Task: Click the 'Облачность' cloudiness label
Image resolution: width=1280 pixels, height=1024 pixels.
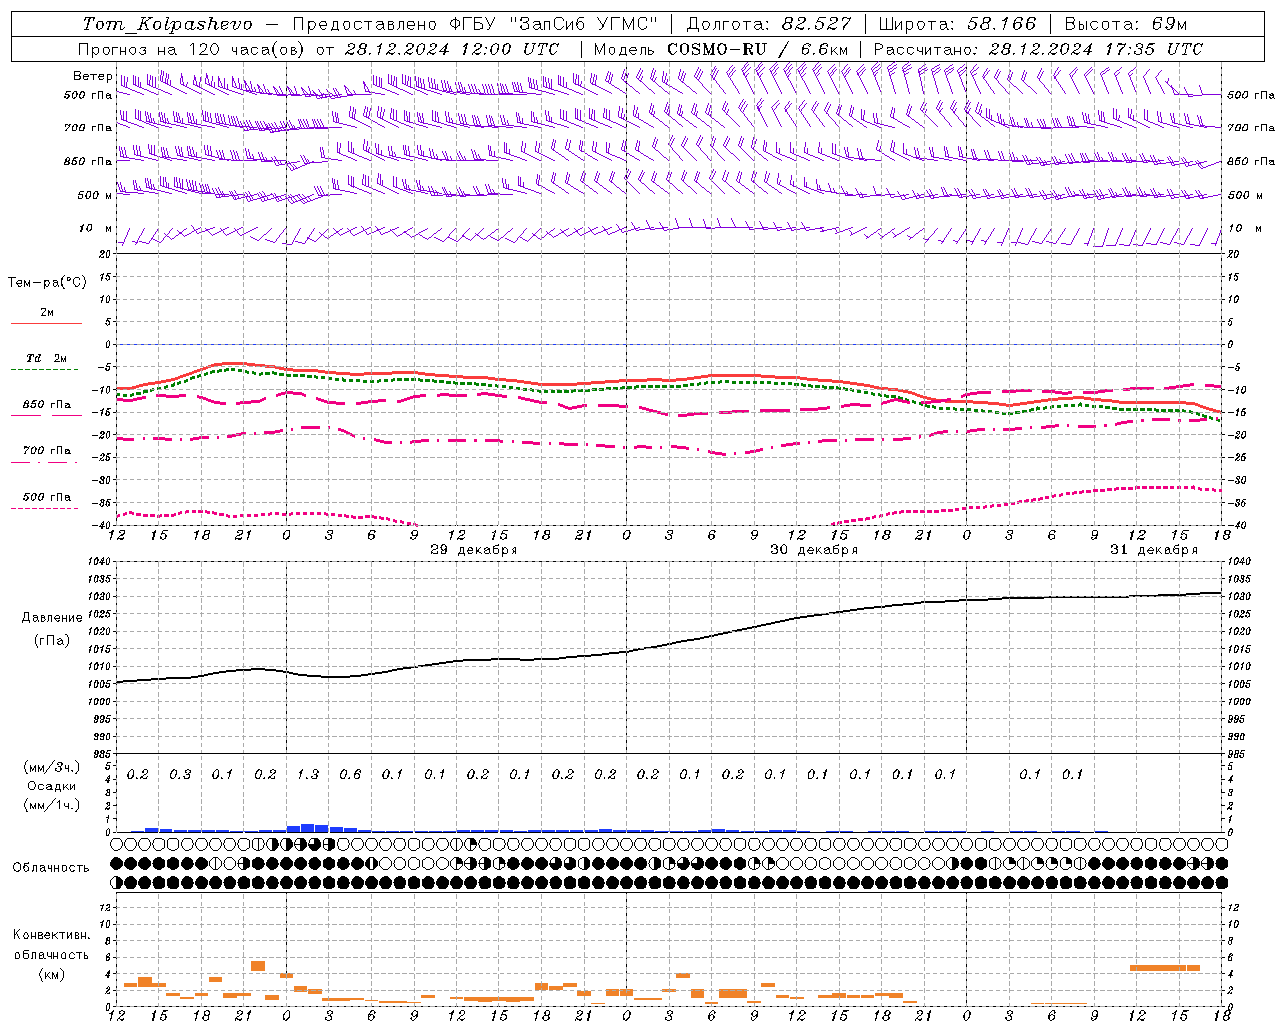Action: pos(51,868)
